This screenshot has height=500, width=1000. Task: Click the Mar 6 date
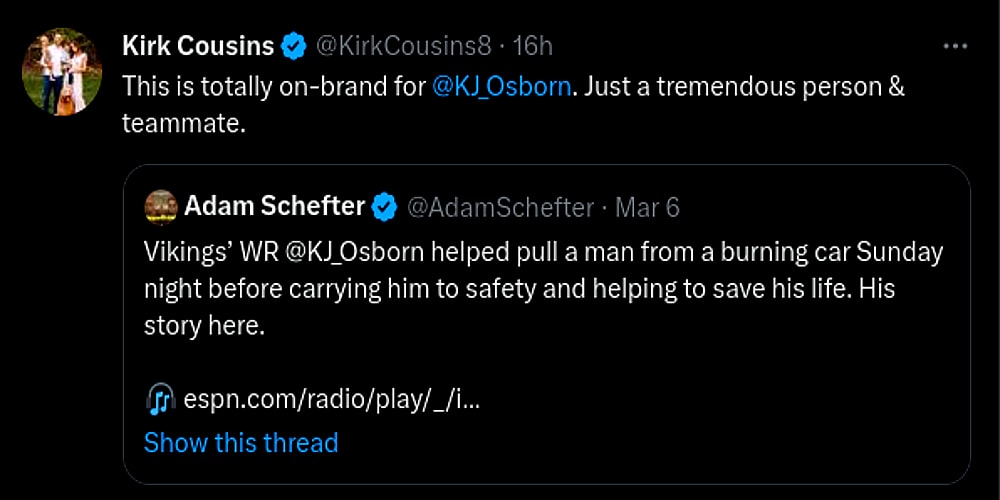647,207
